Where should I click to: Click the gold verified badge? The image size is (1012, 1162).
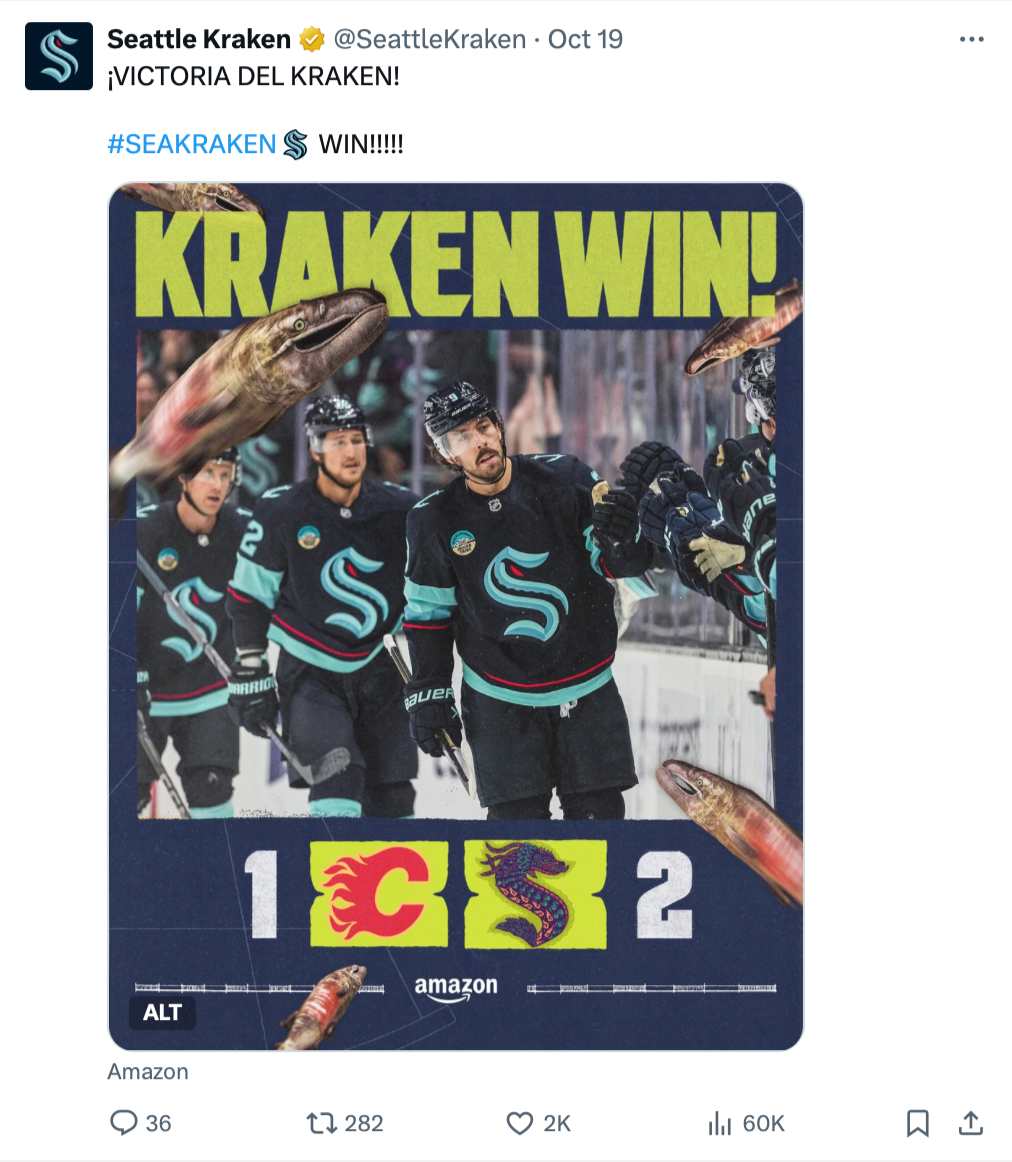tap(312, 39)
